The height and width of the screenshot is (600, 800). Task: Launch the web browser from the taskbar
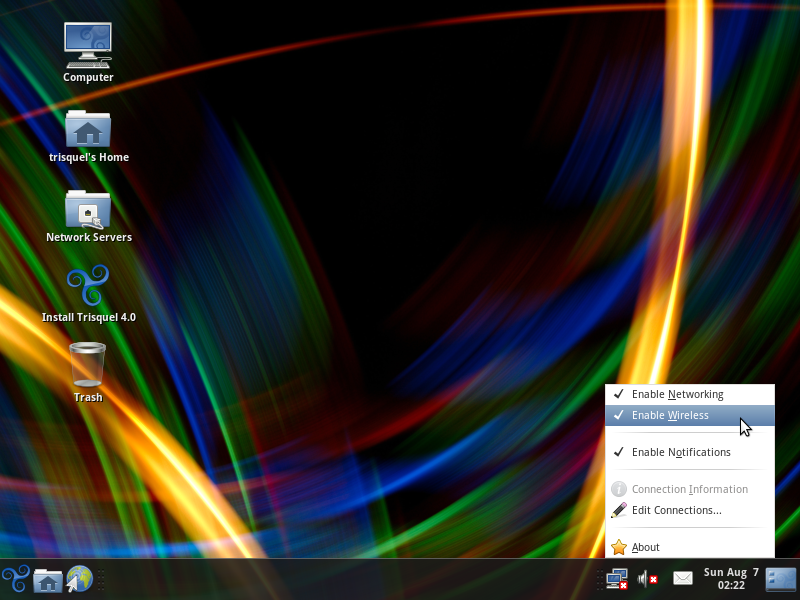tap(79, 579)
